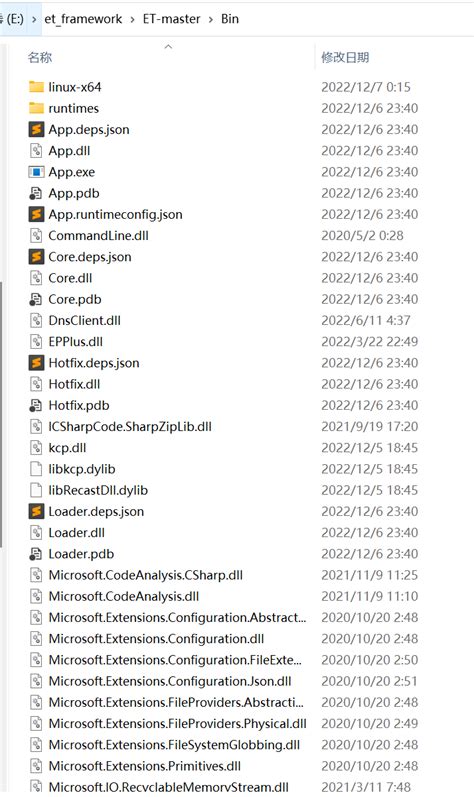Click the Hotfix.deps.json file icon
Image resolution: width=474 pixels, height=797 pixels.
36,363
